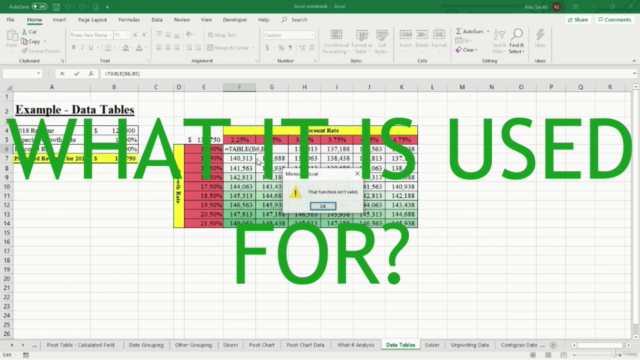Open Sort & Filter menu
640x360 pixels.
499,41
